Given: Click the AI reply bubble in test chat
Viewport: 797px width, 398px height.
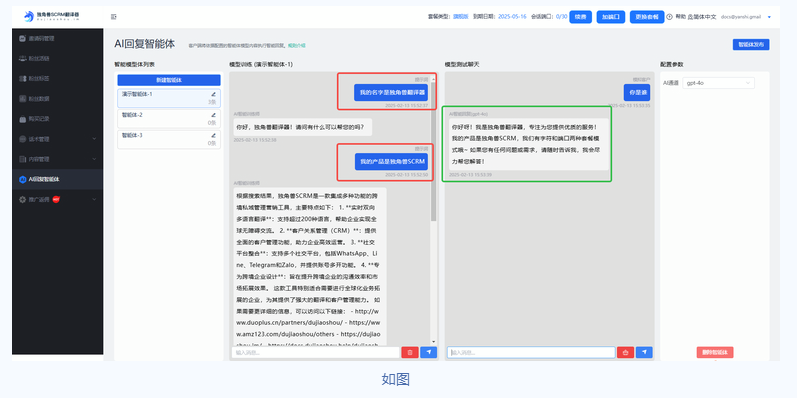Looking at the screenshot, I should (528, 144).
